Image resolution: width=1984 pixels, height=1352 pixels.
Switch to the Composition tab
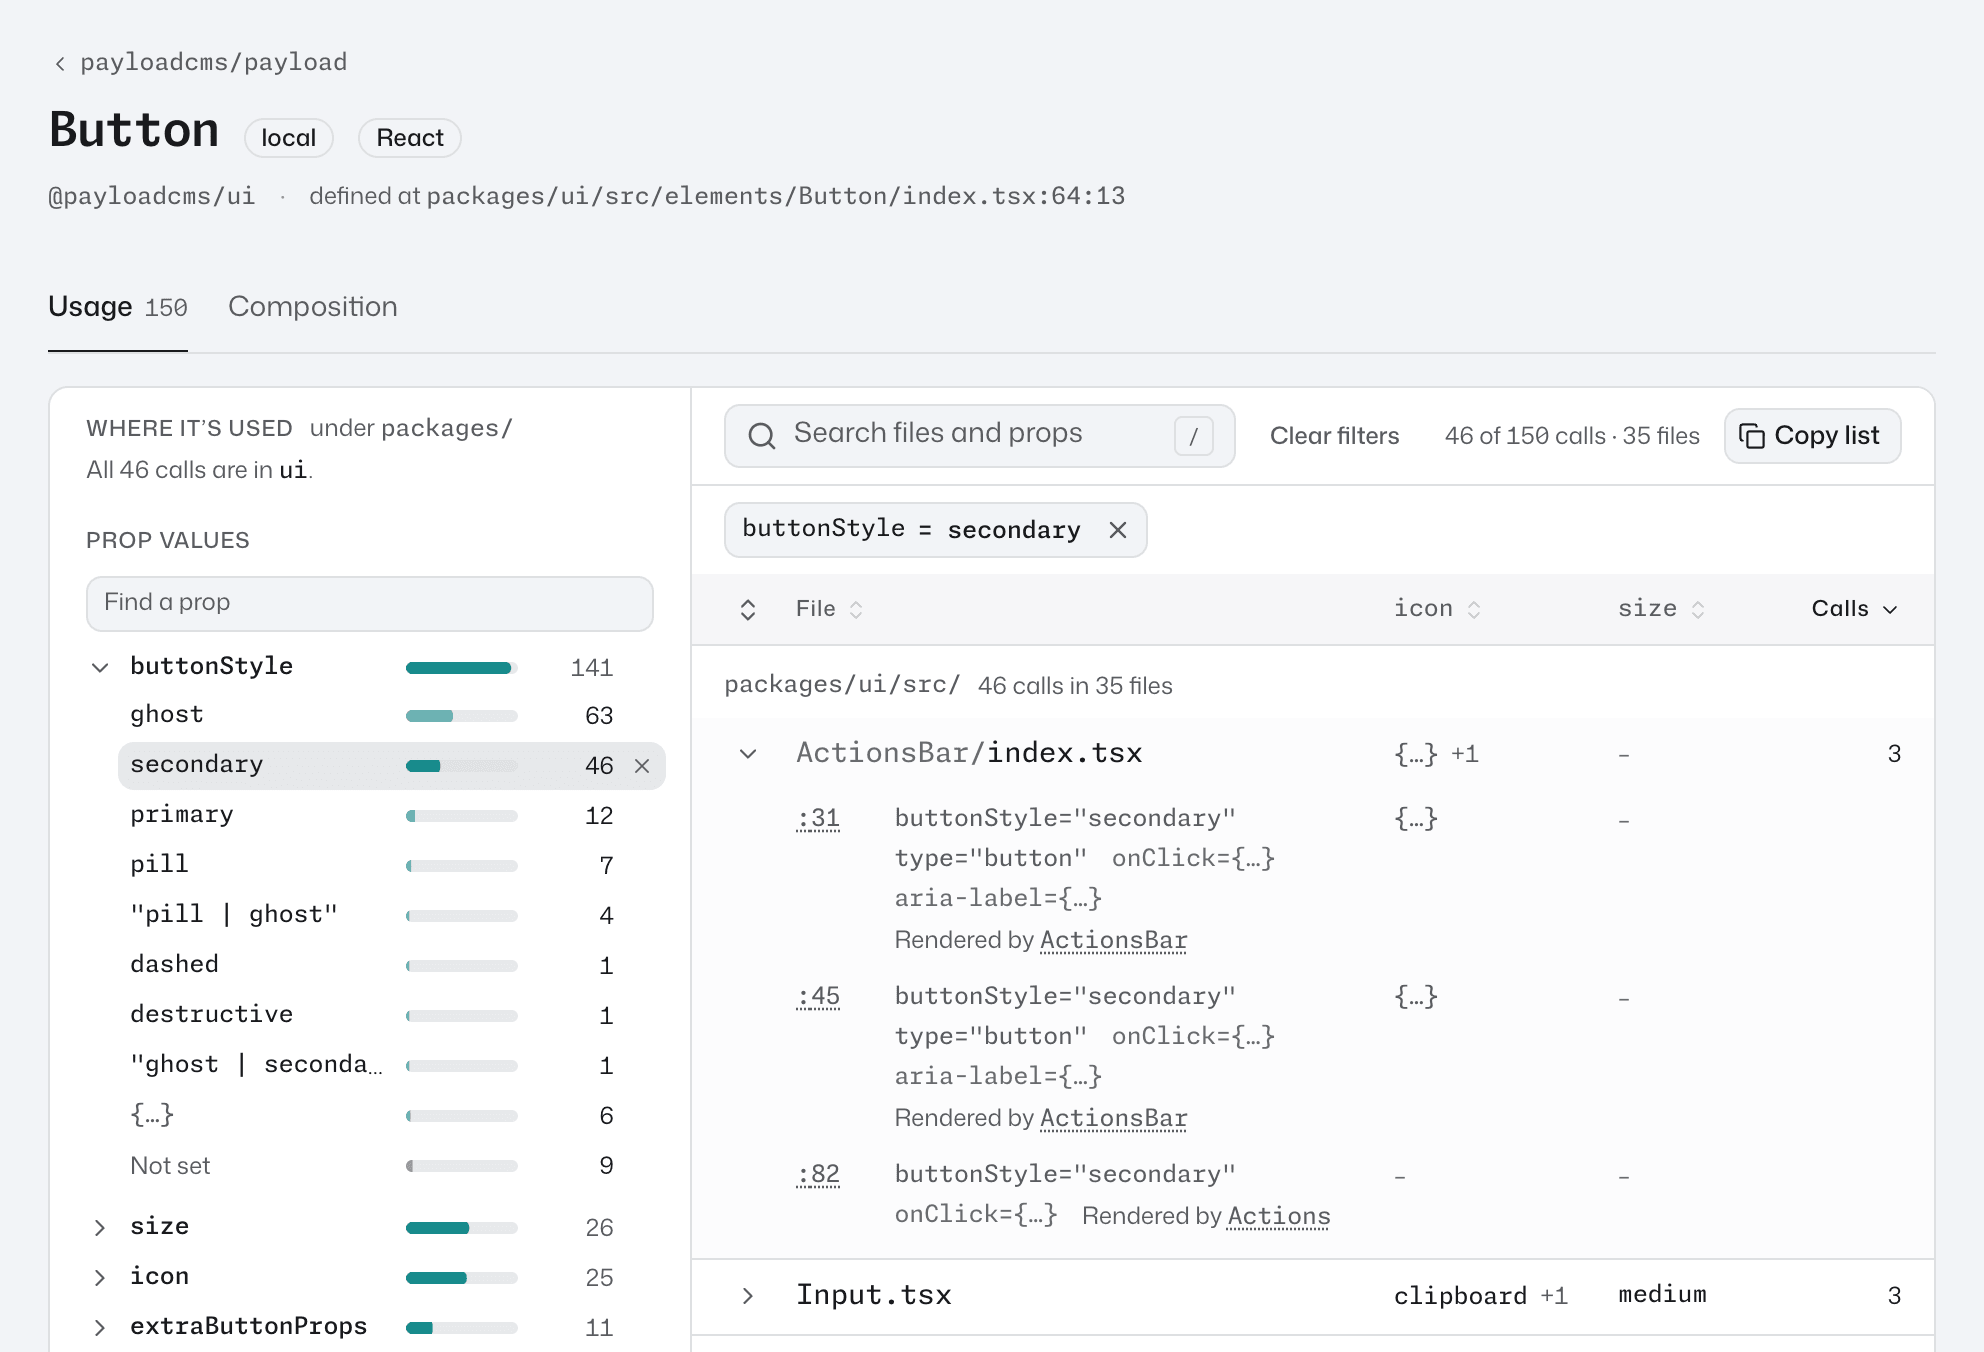313,306
